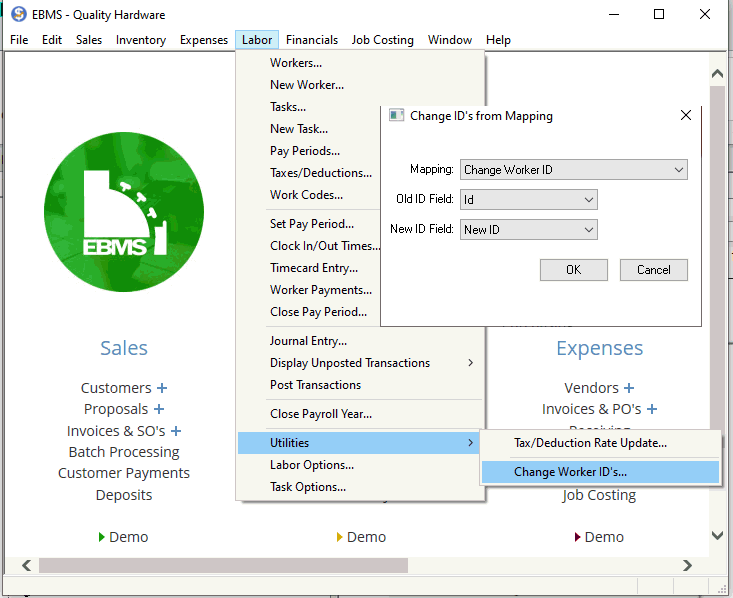The height and width of the screenshot is (598, 733).
Task: Confirm with the OK button
Action: (x=574, y=270)
